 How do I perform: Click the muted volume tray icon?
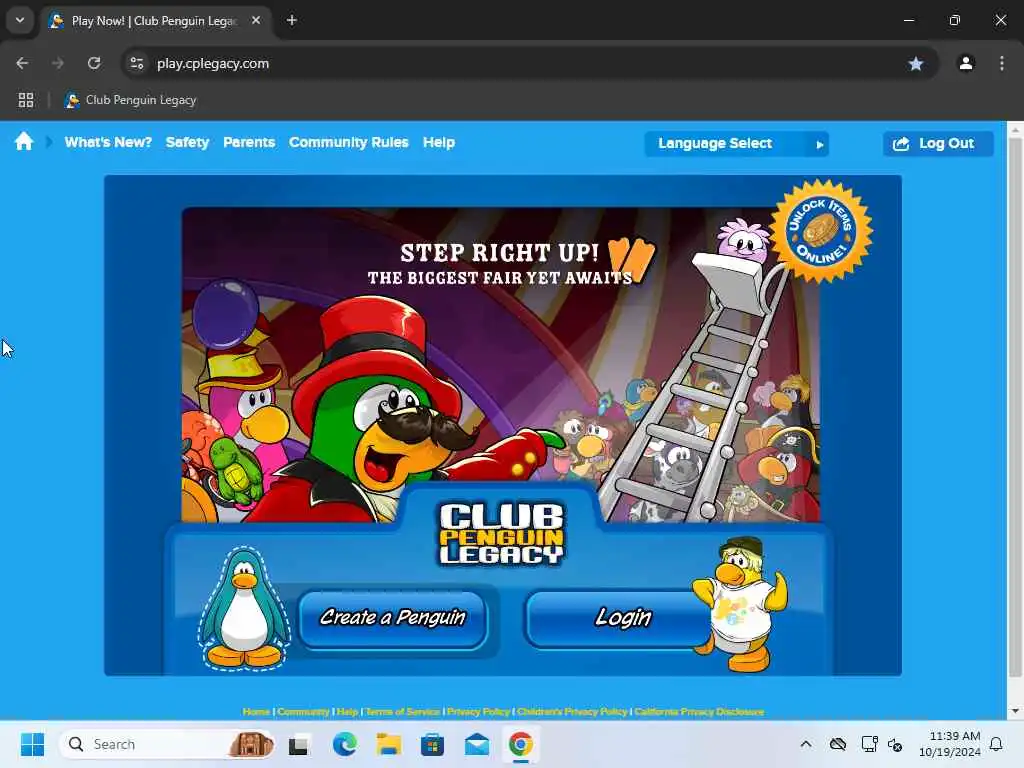coord(895,744)
